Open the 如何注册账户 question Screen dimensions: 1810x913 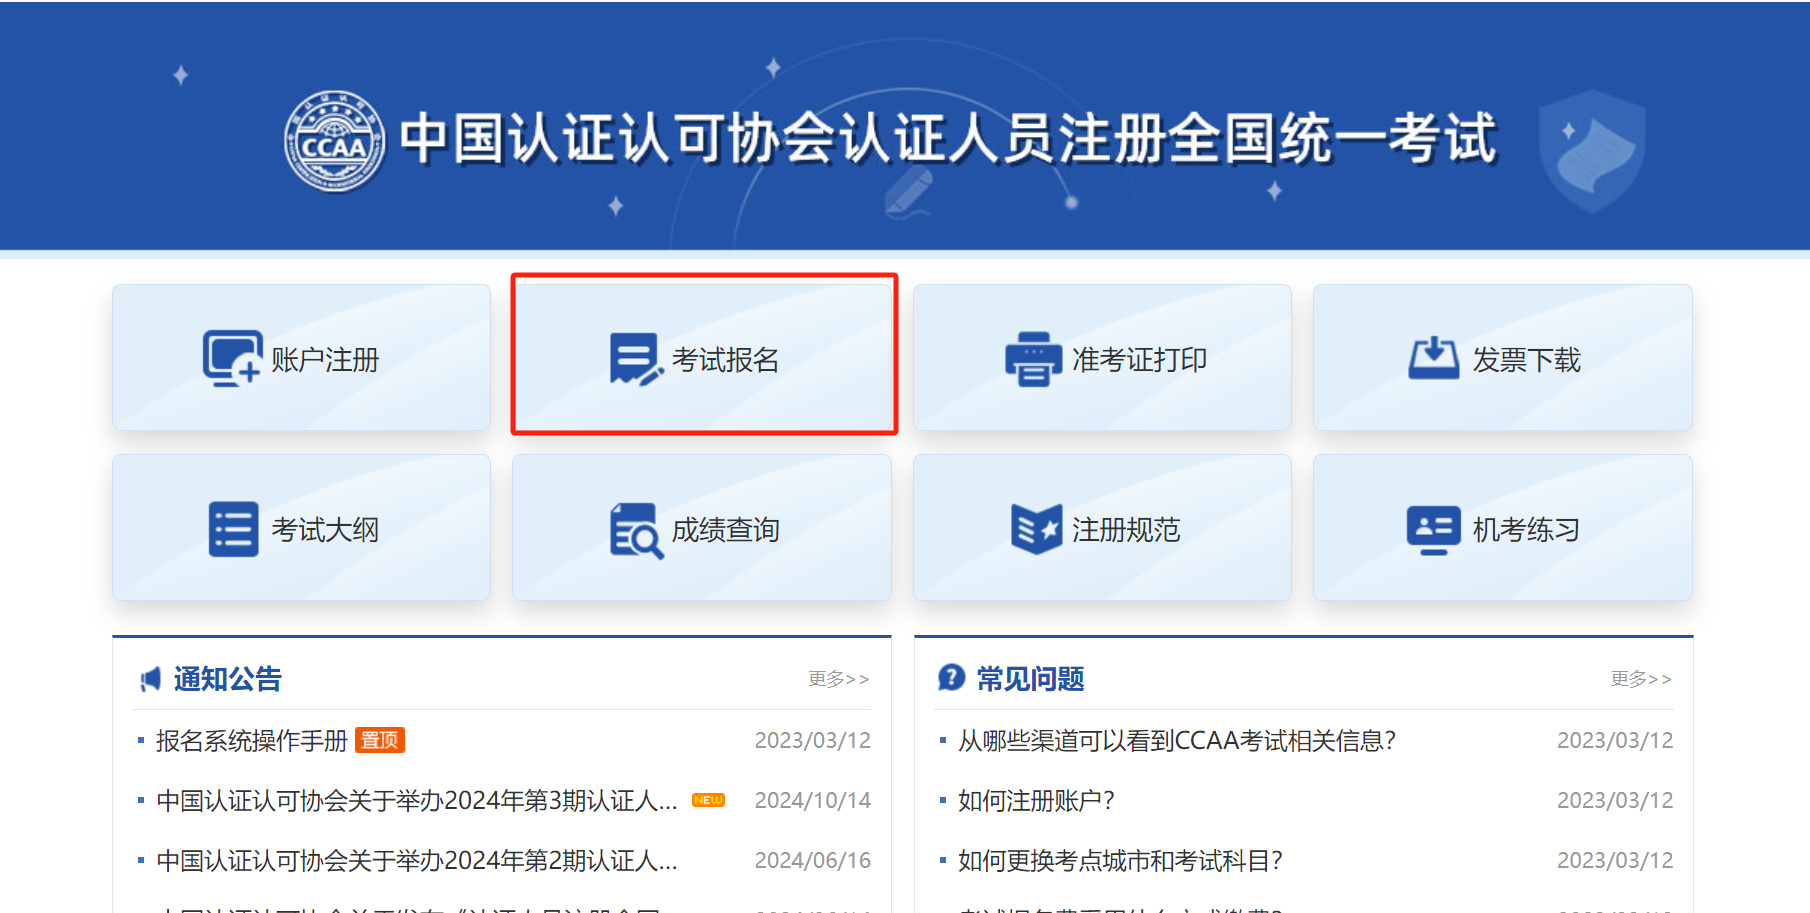pyautogui.click(x=1036, y=801)
